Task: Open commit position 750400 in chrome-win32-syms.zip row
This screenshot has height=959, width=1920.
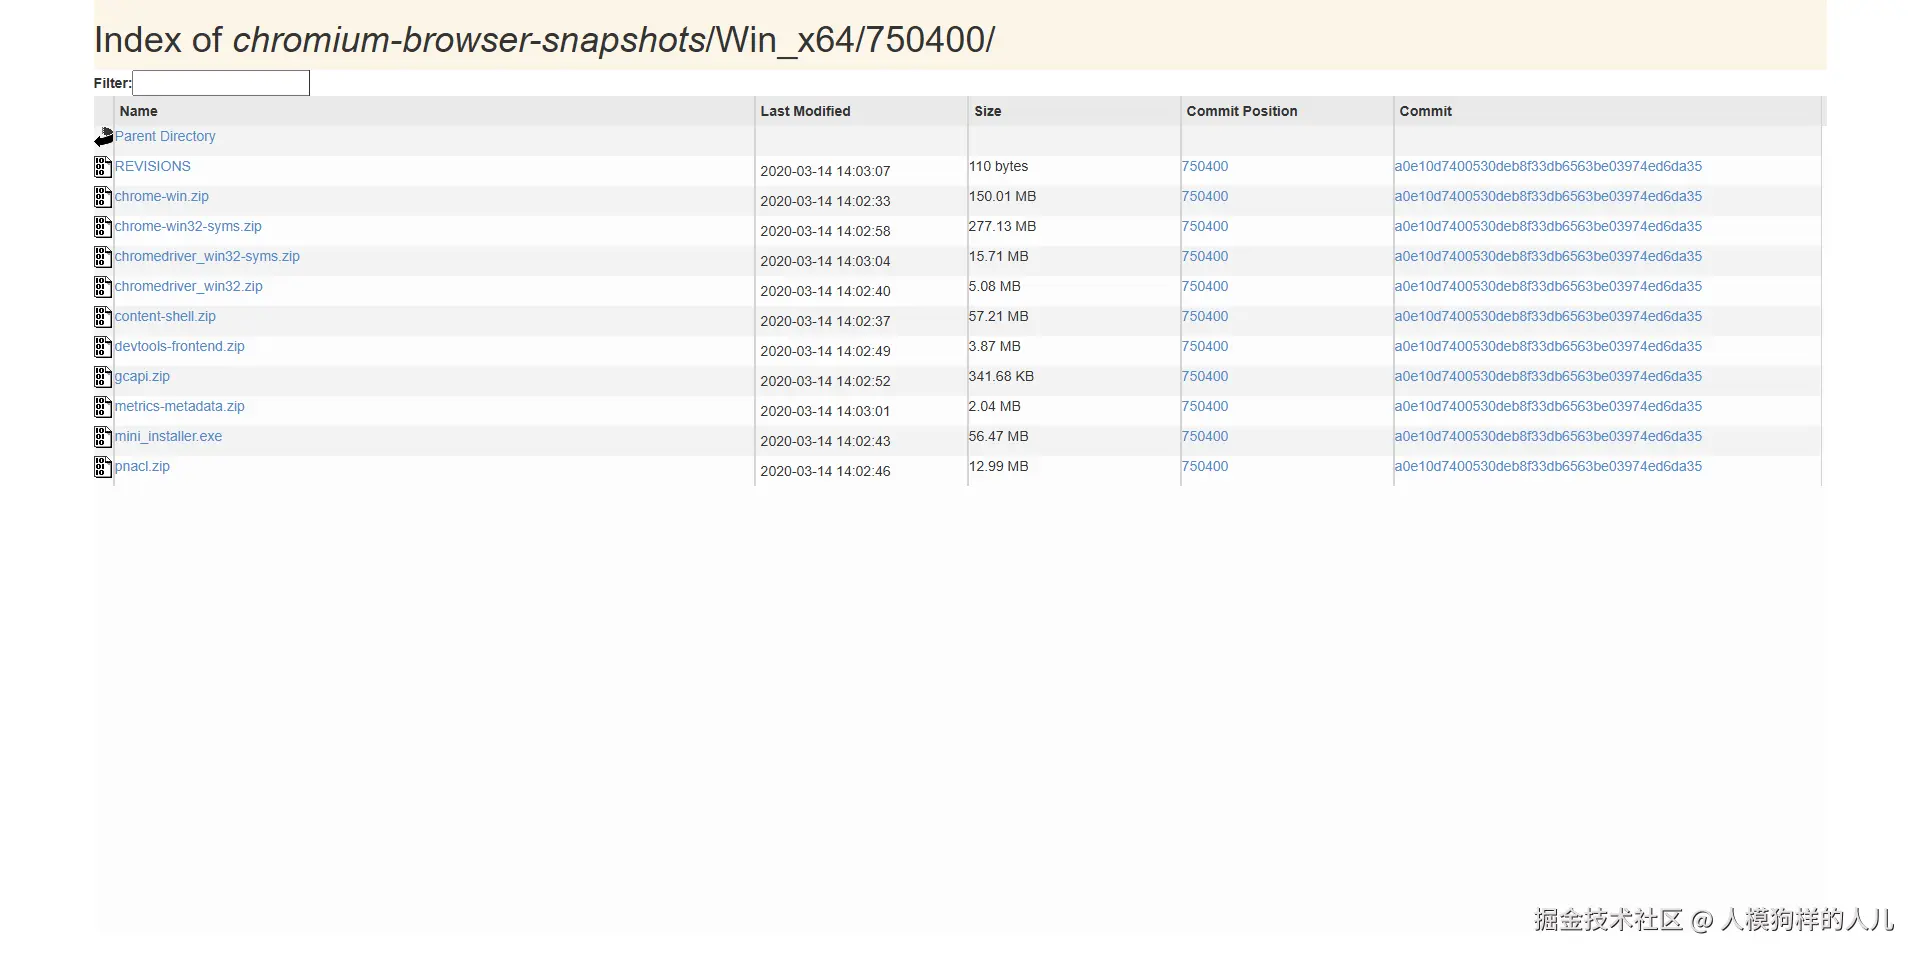Action: click(1205, 226)
